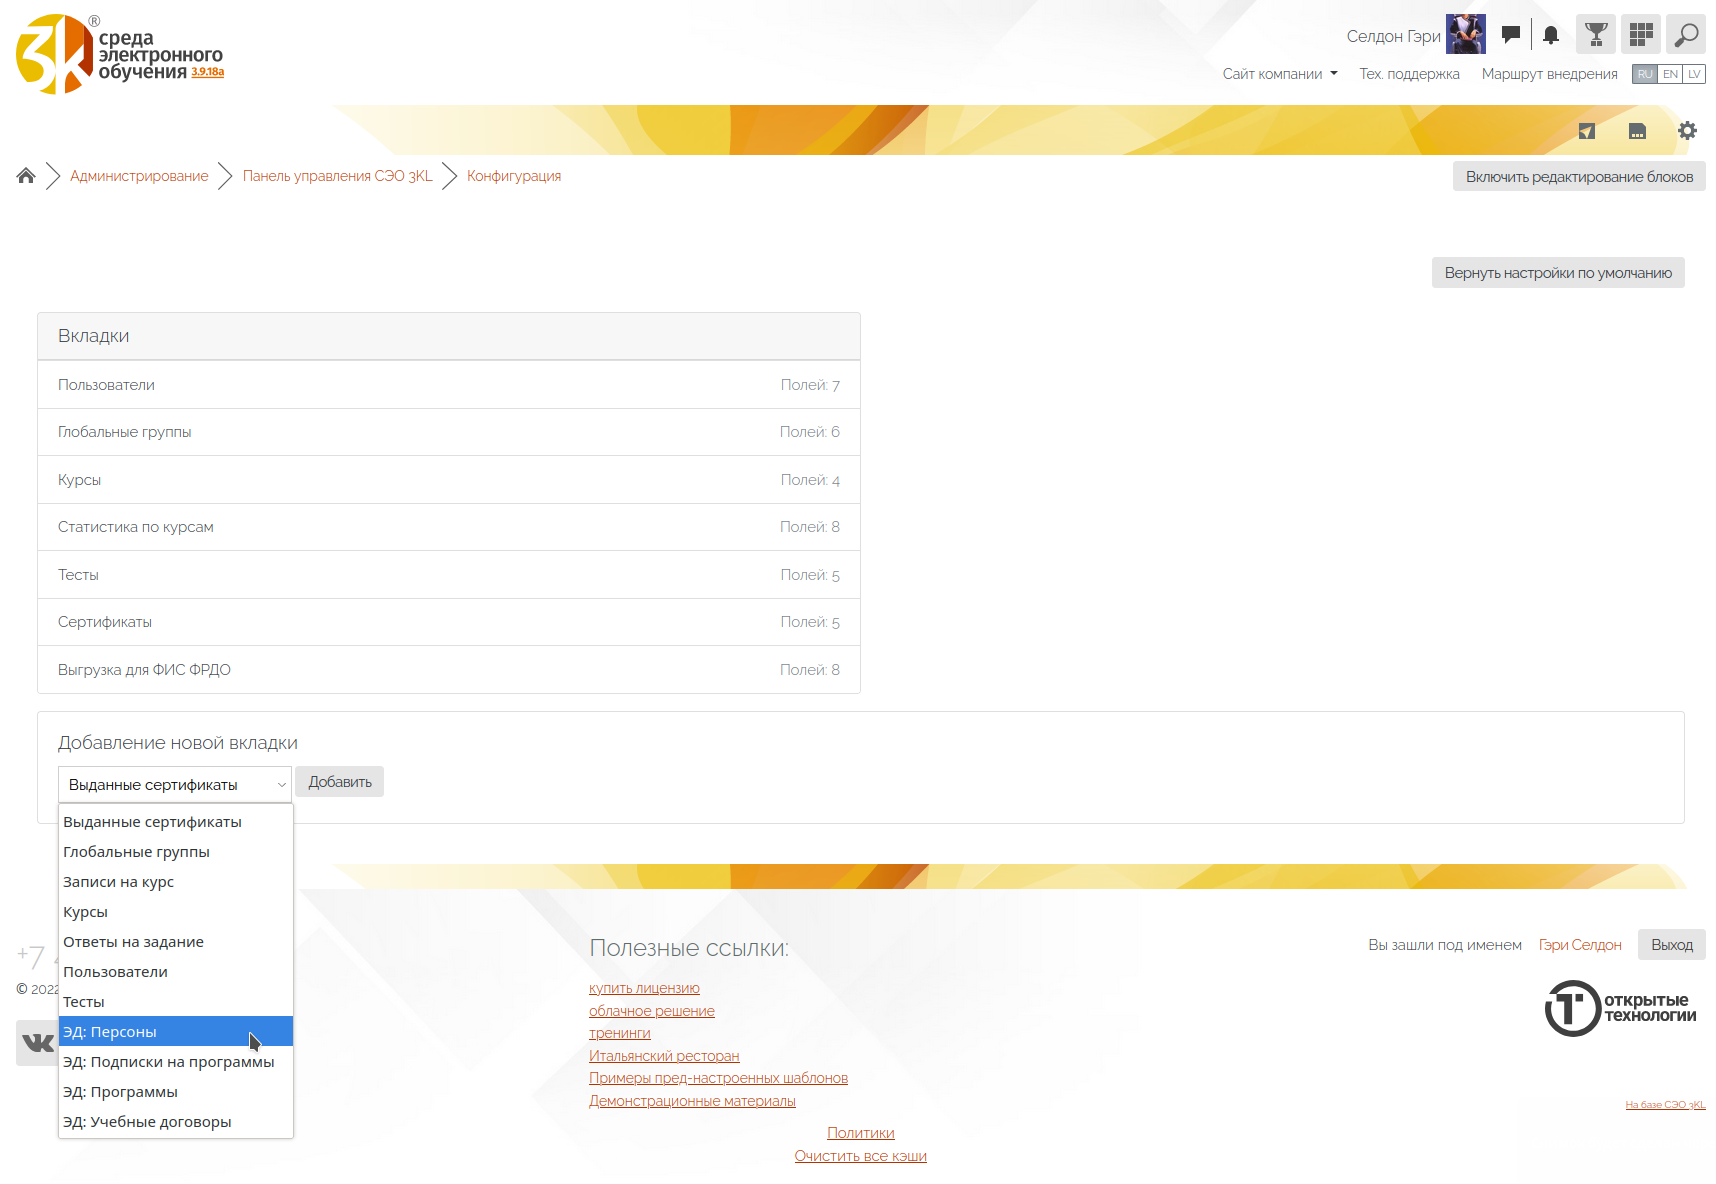Switch language to LV
This screenshot has height=1184, width=1716.
pos(1694,74)
